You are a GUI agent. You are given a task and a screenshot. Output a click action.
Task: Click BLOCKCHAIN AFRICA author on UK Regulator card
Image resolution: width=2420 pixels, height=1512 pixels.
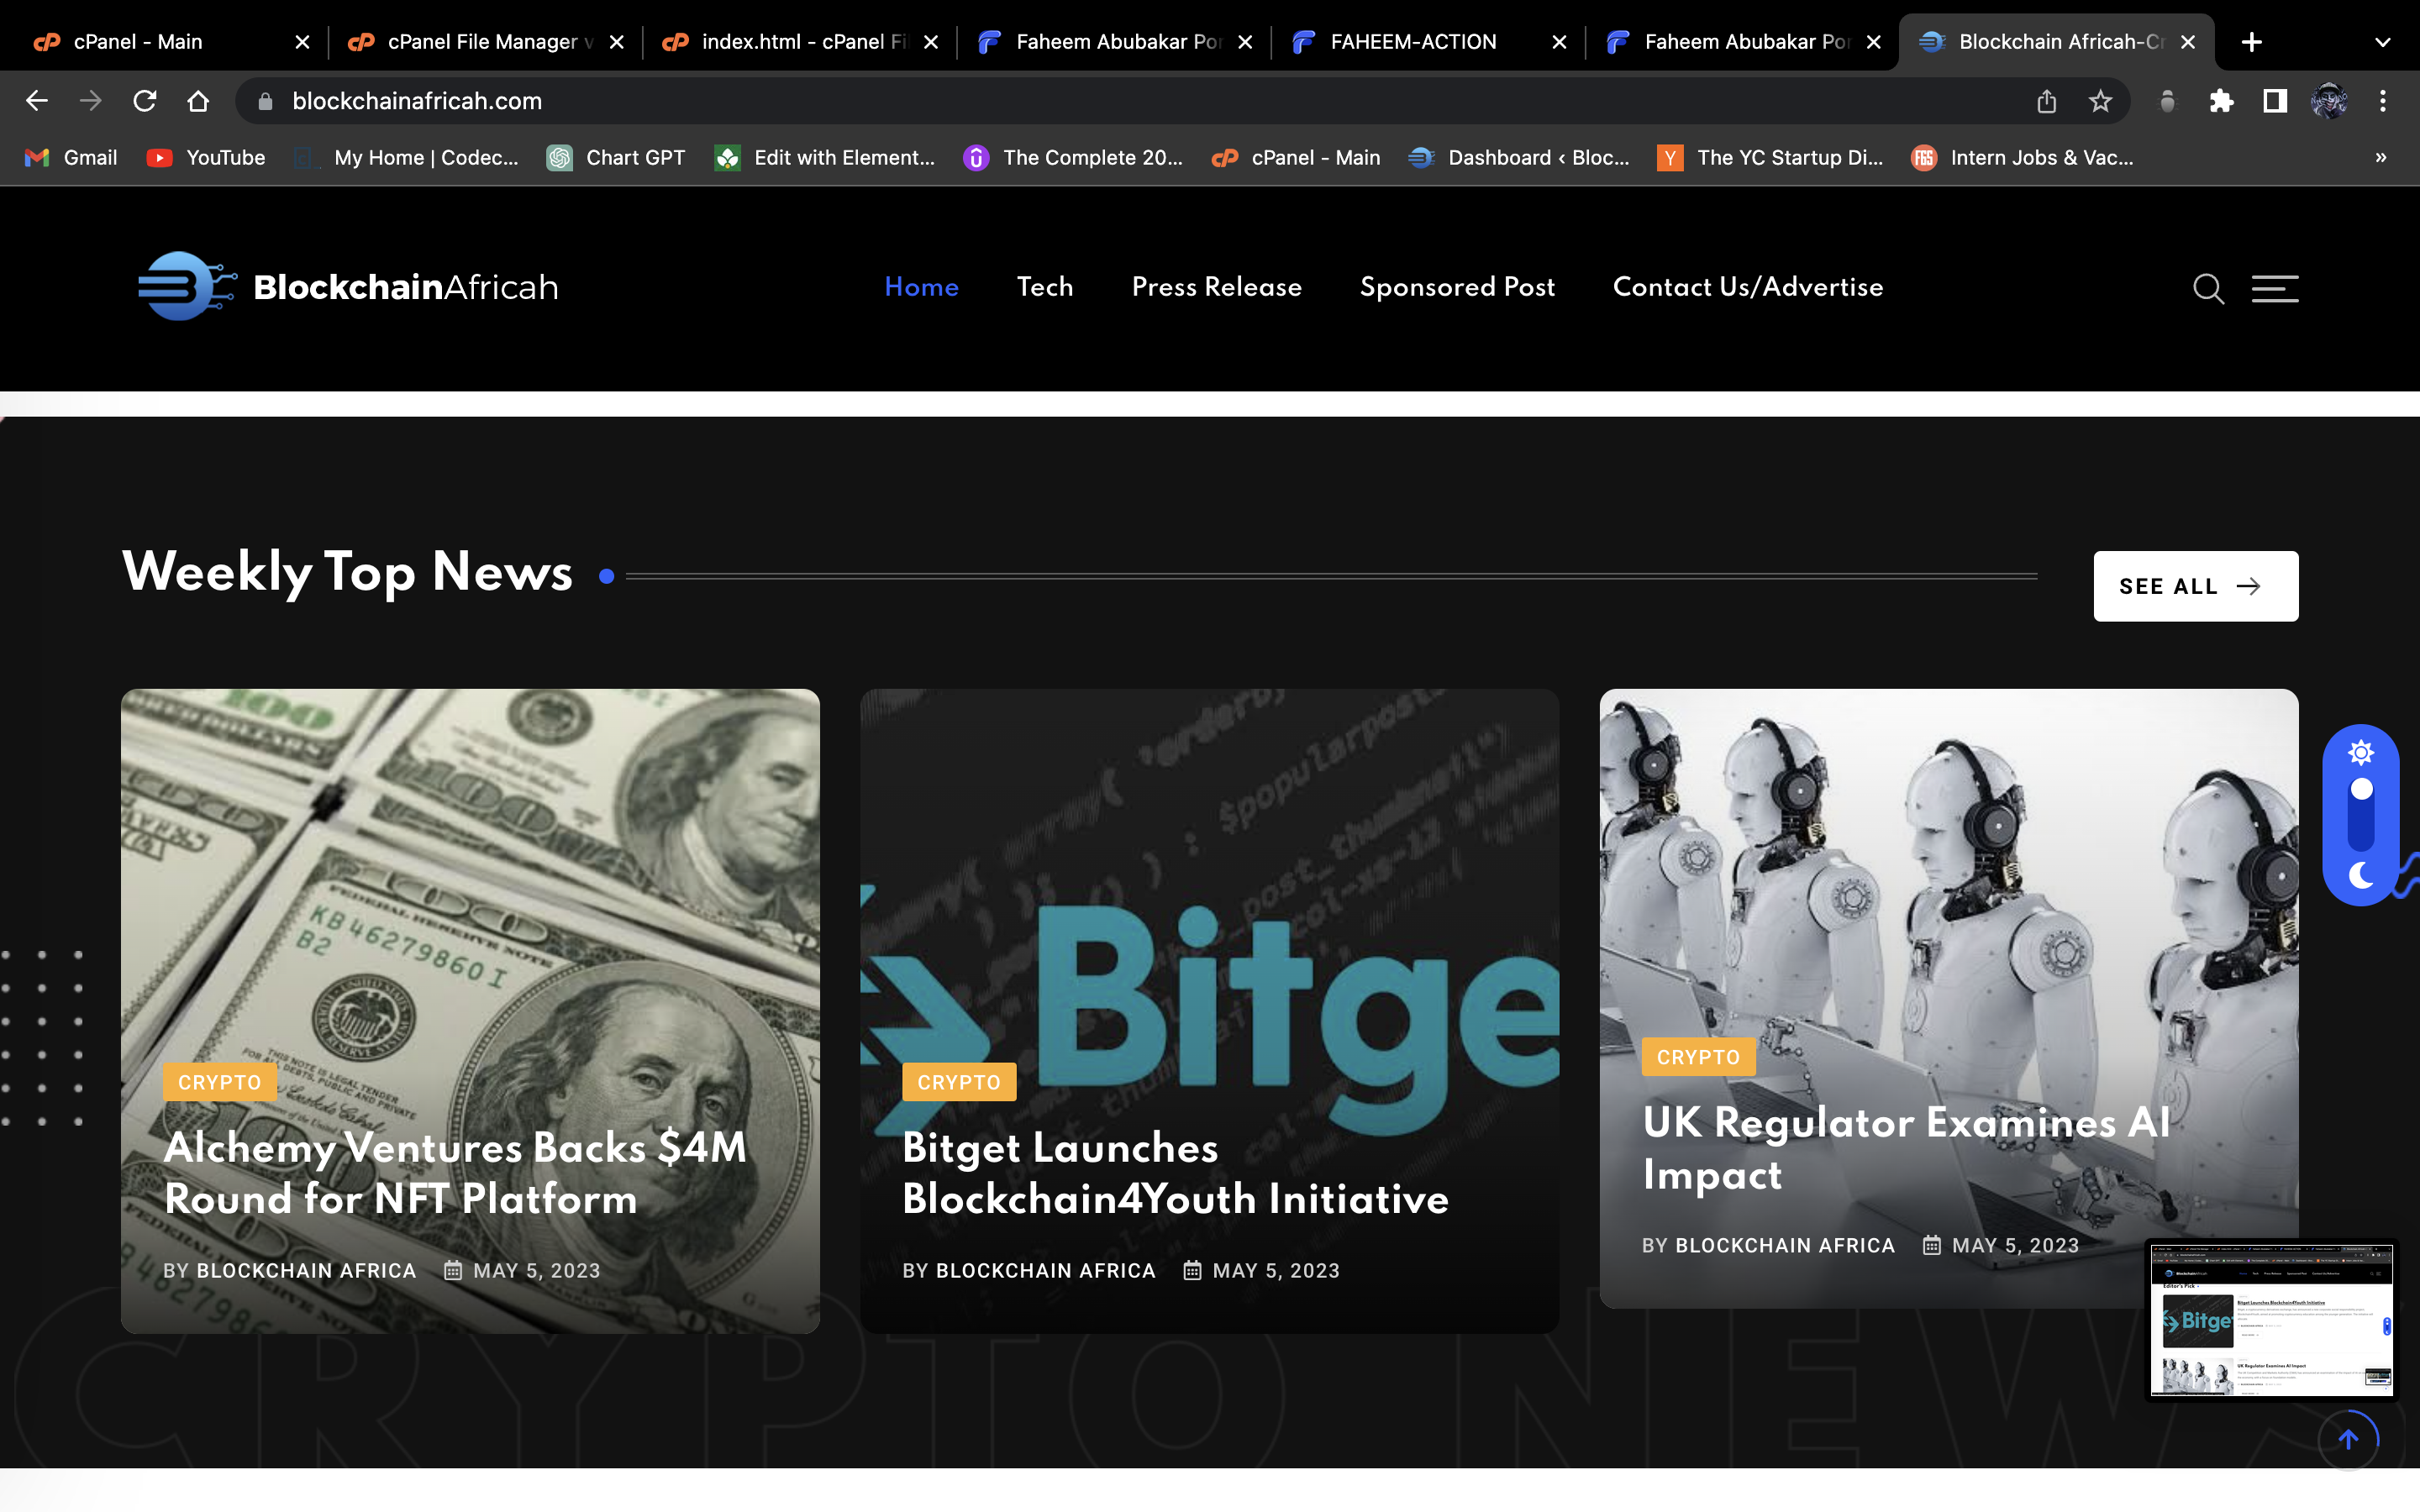(x=1785, y=1245)
